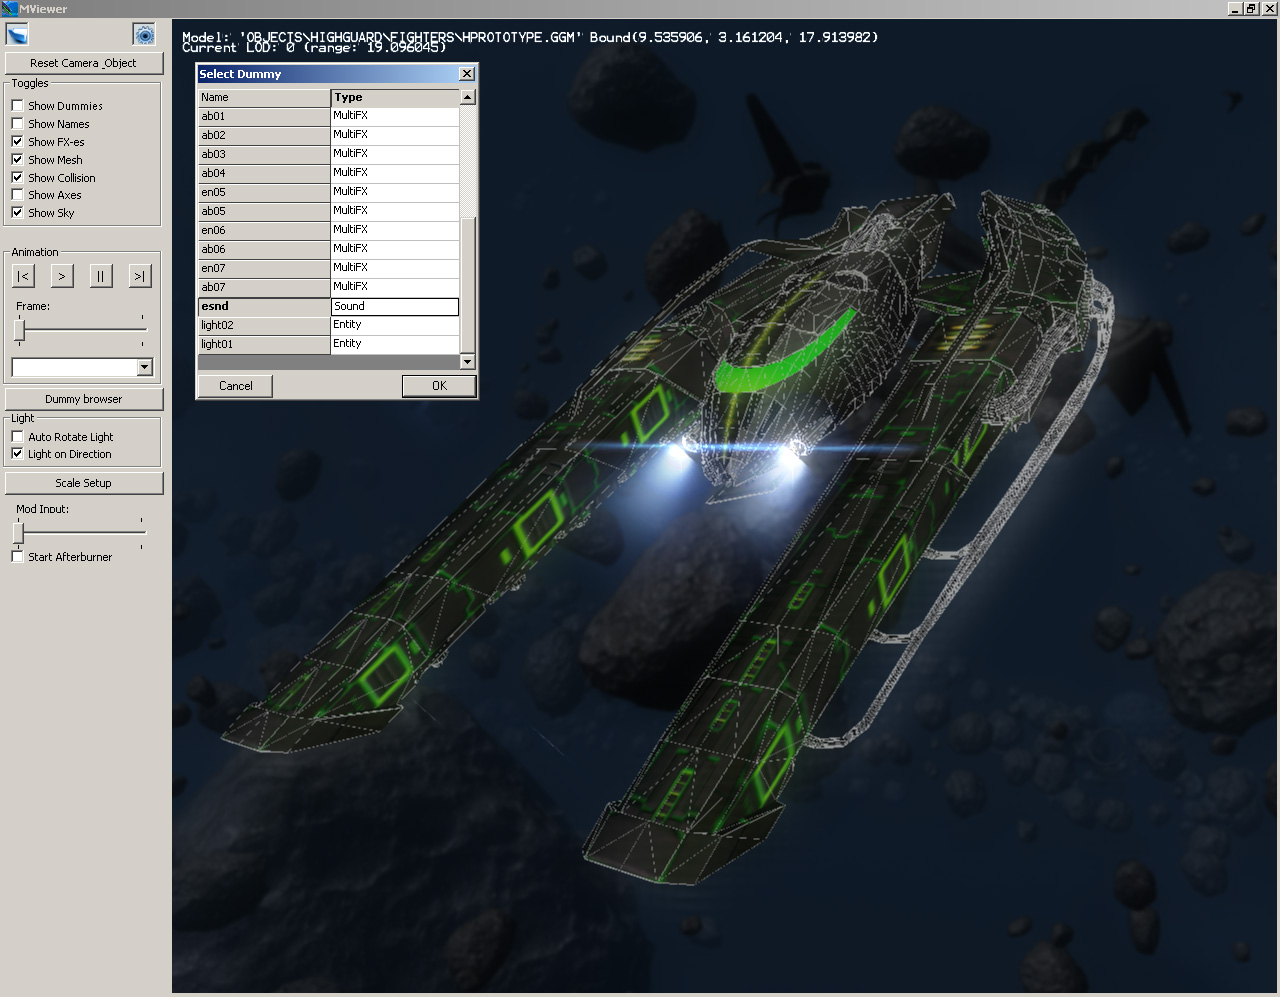Confirm dummy selection with OK

[439, 386]
